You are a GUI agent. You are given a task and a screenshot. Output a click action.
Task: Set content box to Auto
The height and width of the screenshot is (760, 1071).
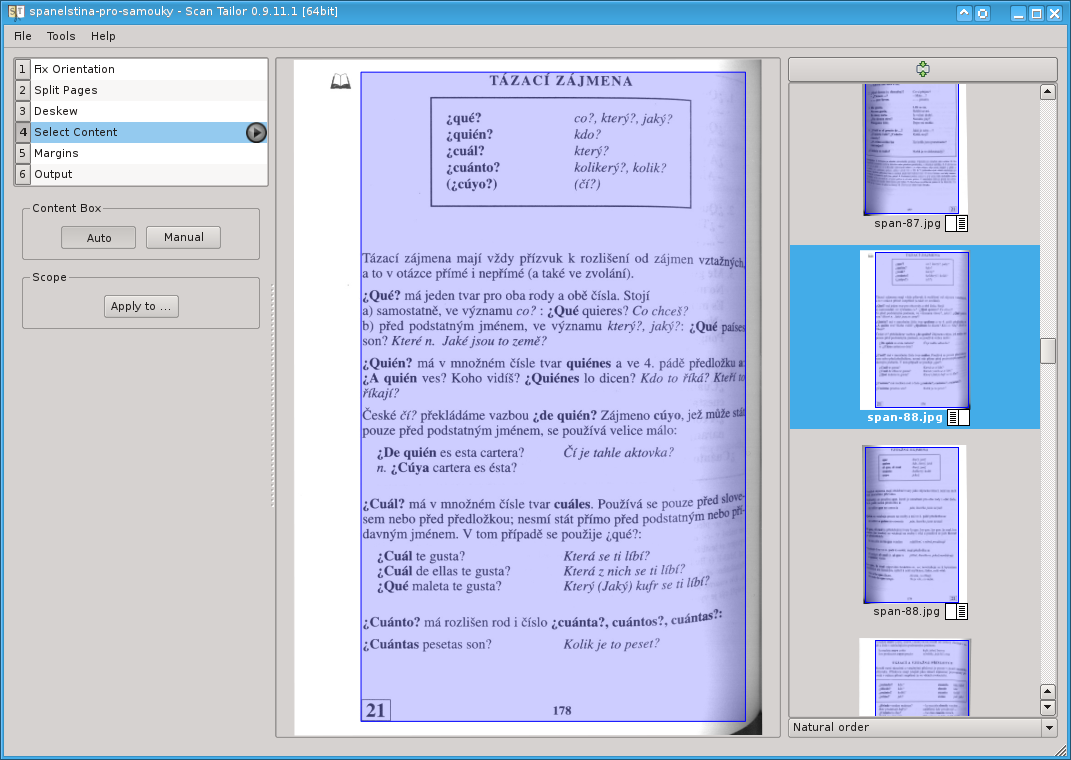[98, 238]
